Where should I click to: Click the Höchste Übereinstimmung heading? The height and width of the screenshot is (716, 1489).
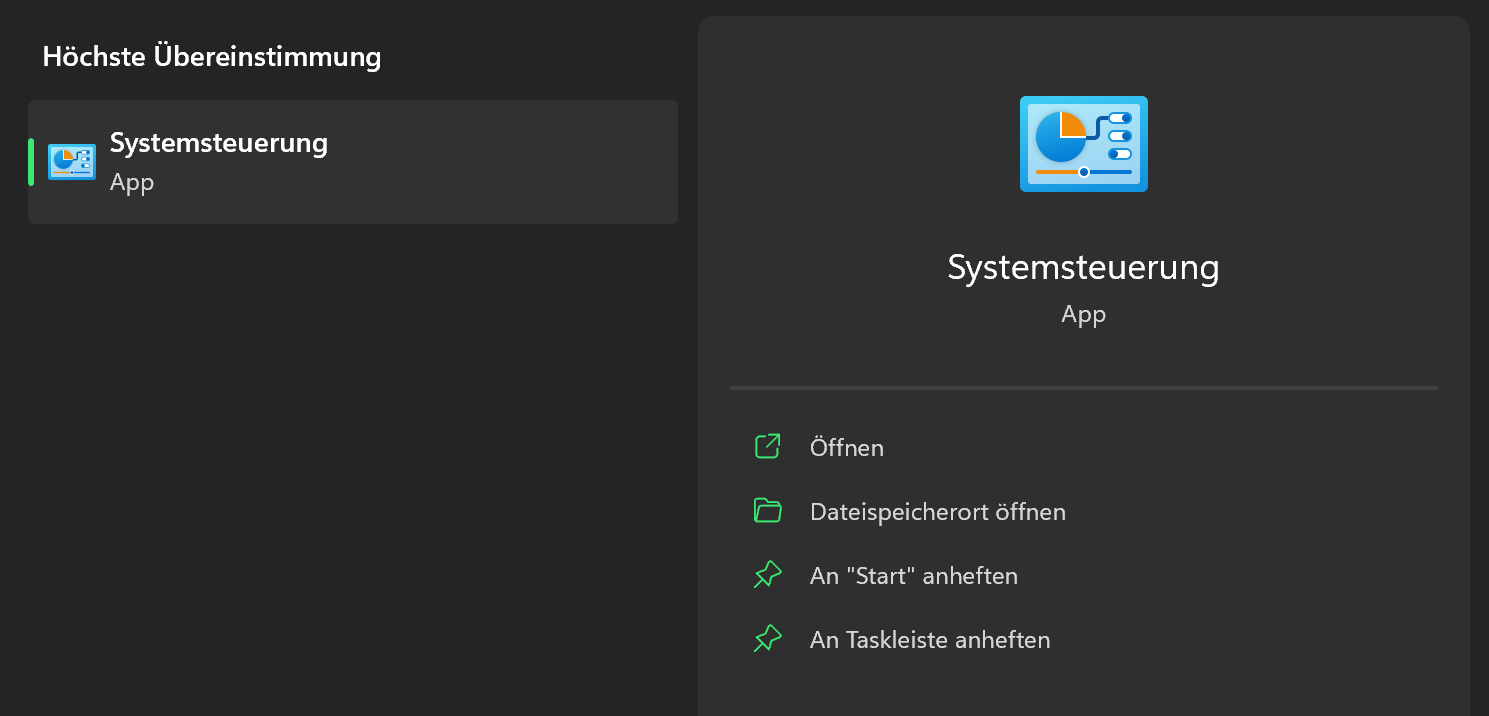(212, 57)
